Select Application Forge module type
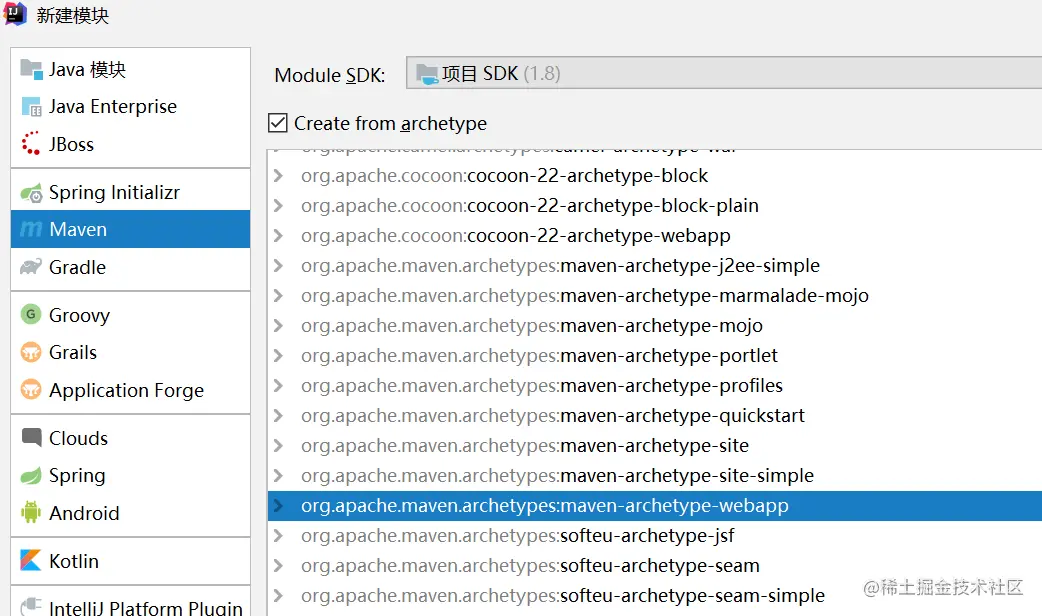This screenshot has width=1042, height=616. point(130,389)
